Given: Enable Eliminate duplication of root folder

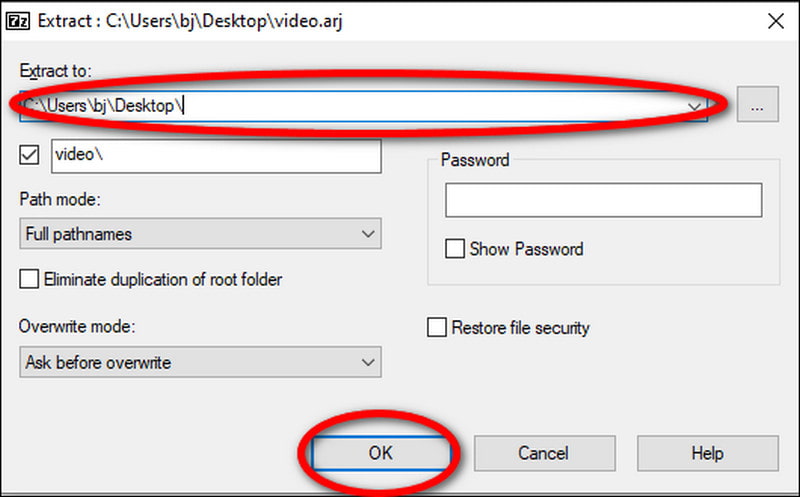Looking at the screenshot, I should click(30, 280).
